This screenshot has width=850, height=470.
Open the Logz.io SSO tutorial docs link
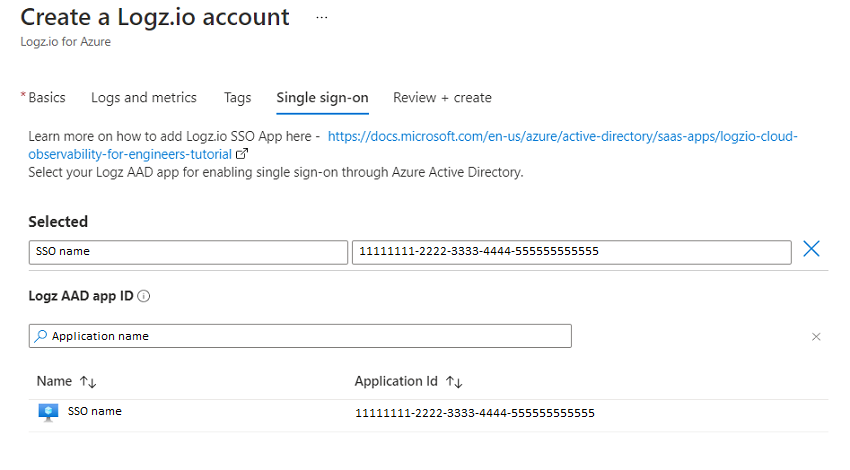[x=562, y=137]
